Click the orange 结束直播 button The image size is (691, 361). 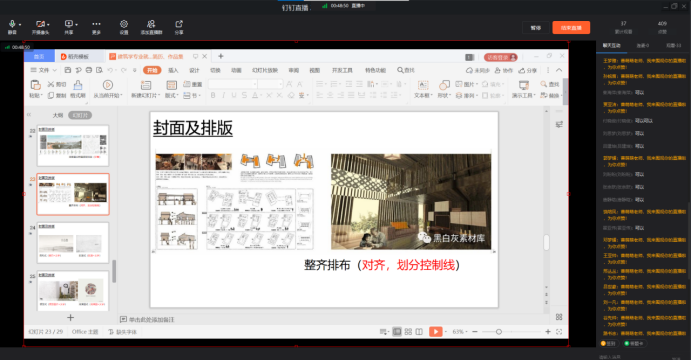(571, 28)
